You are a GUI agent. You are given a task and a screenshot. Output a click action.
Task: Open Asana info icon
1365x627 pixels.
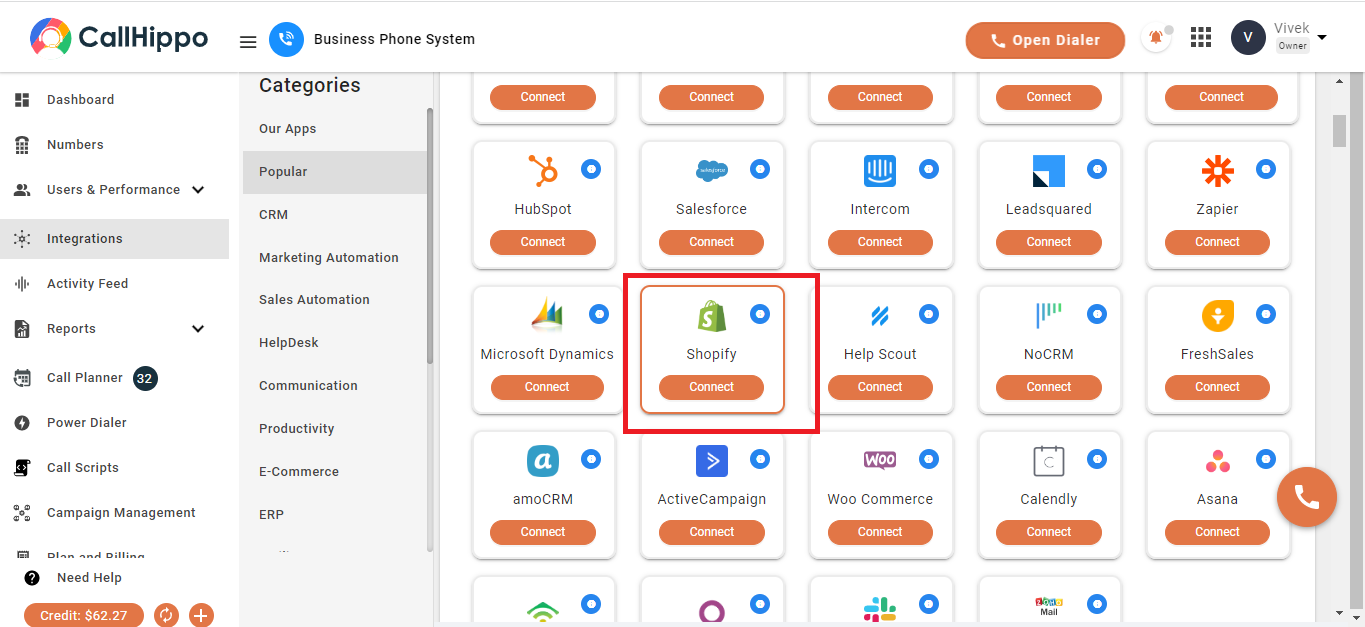tap(1266, 460)
